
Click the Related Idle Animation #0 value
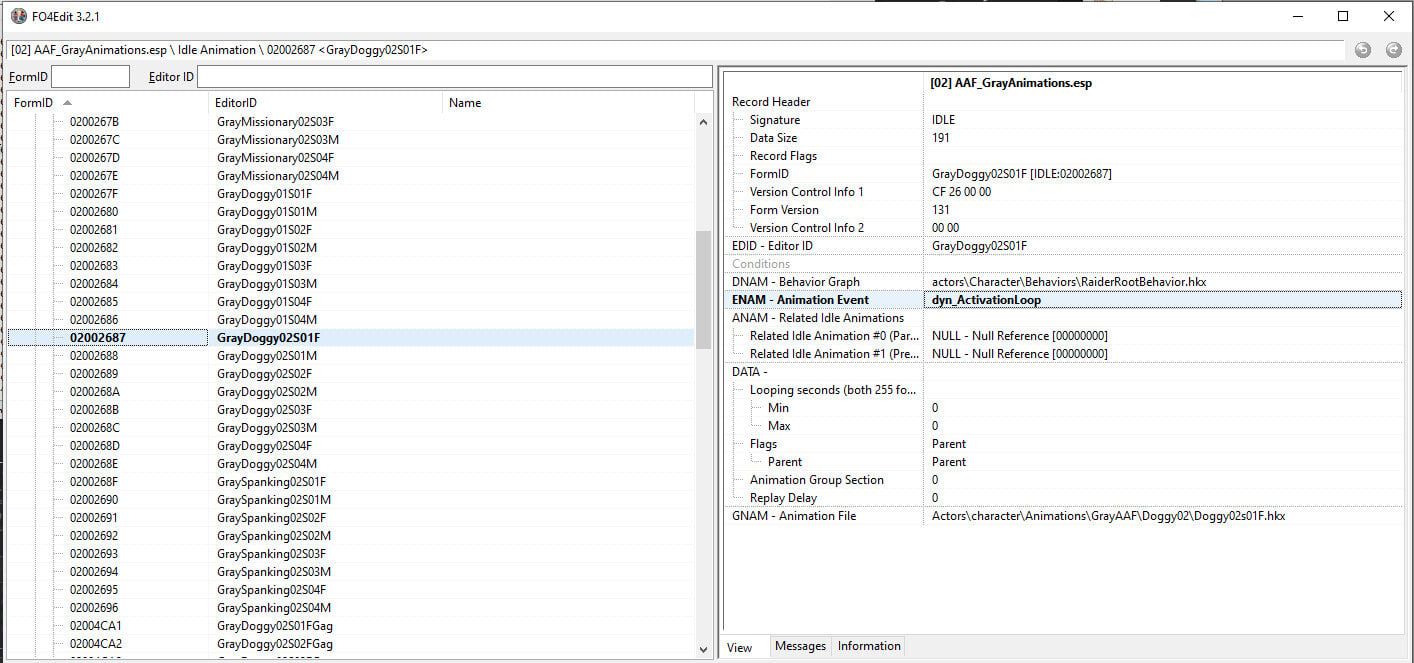click(x=1019, y=336)
